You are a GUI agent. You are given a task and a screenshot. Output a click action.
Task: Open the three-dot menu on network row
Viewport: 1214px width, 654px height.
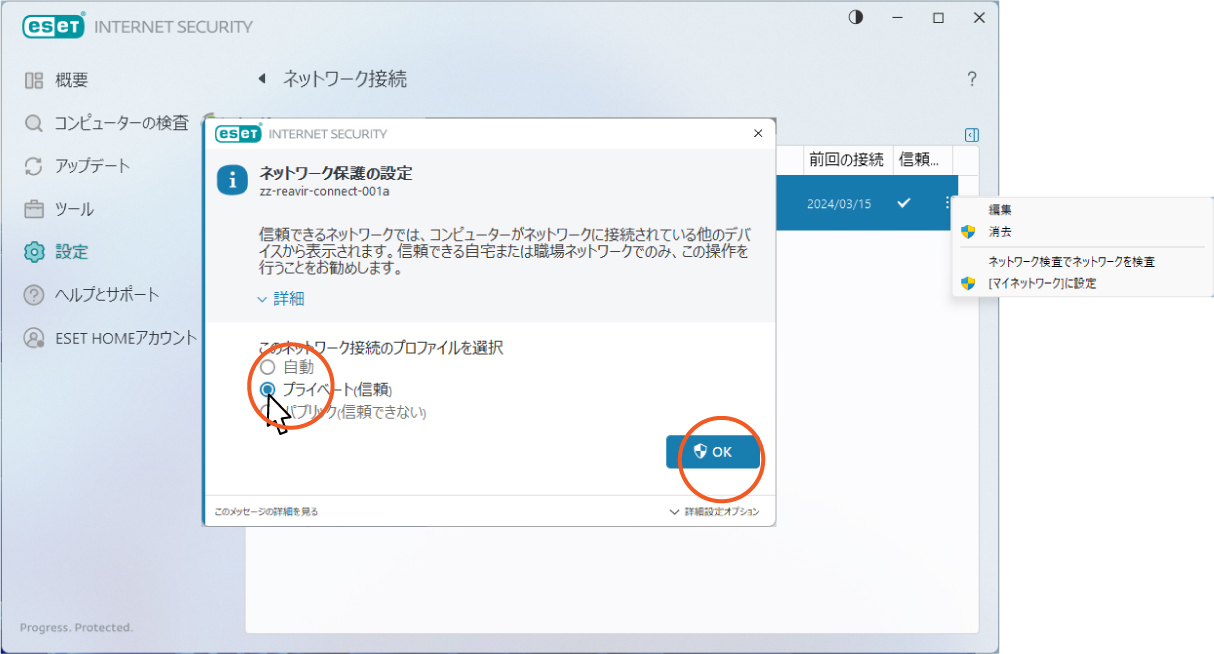tap(946, 203)
